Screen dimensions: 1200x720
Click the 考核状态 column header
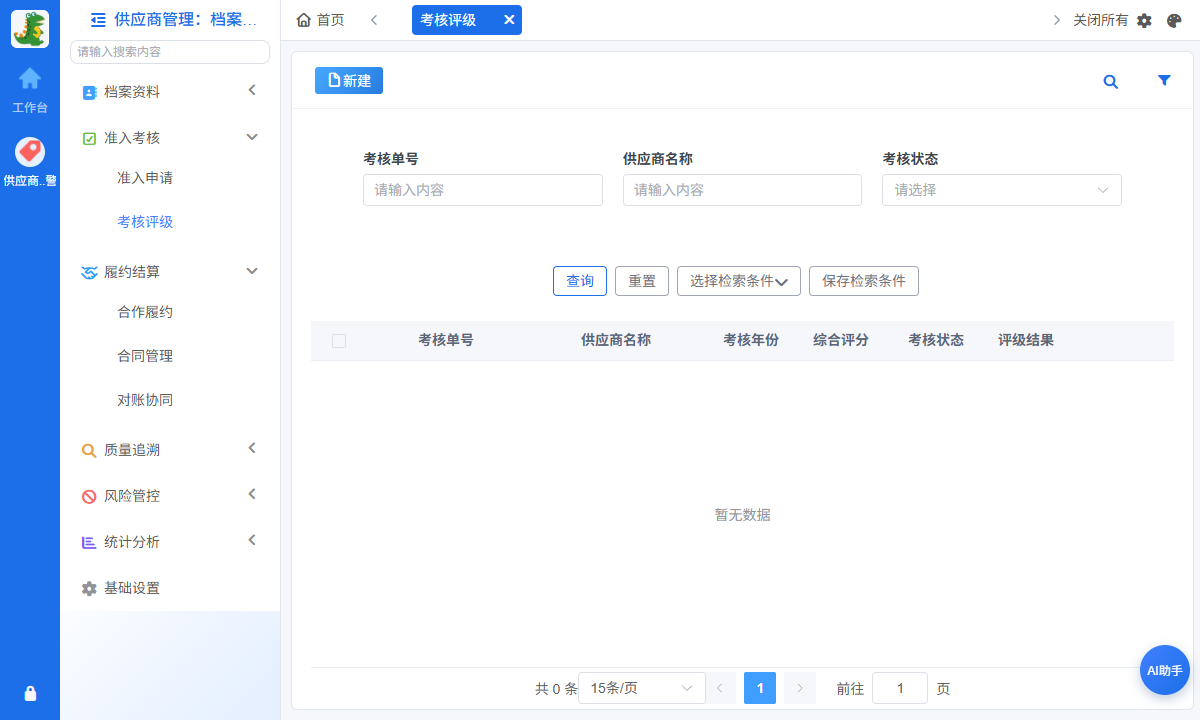click(936, 340)
